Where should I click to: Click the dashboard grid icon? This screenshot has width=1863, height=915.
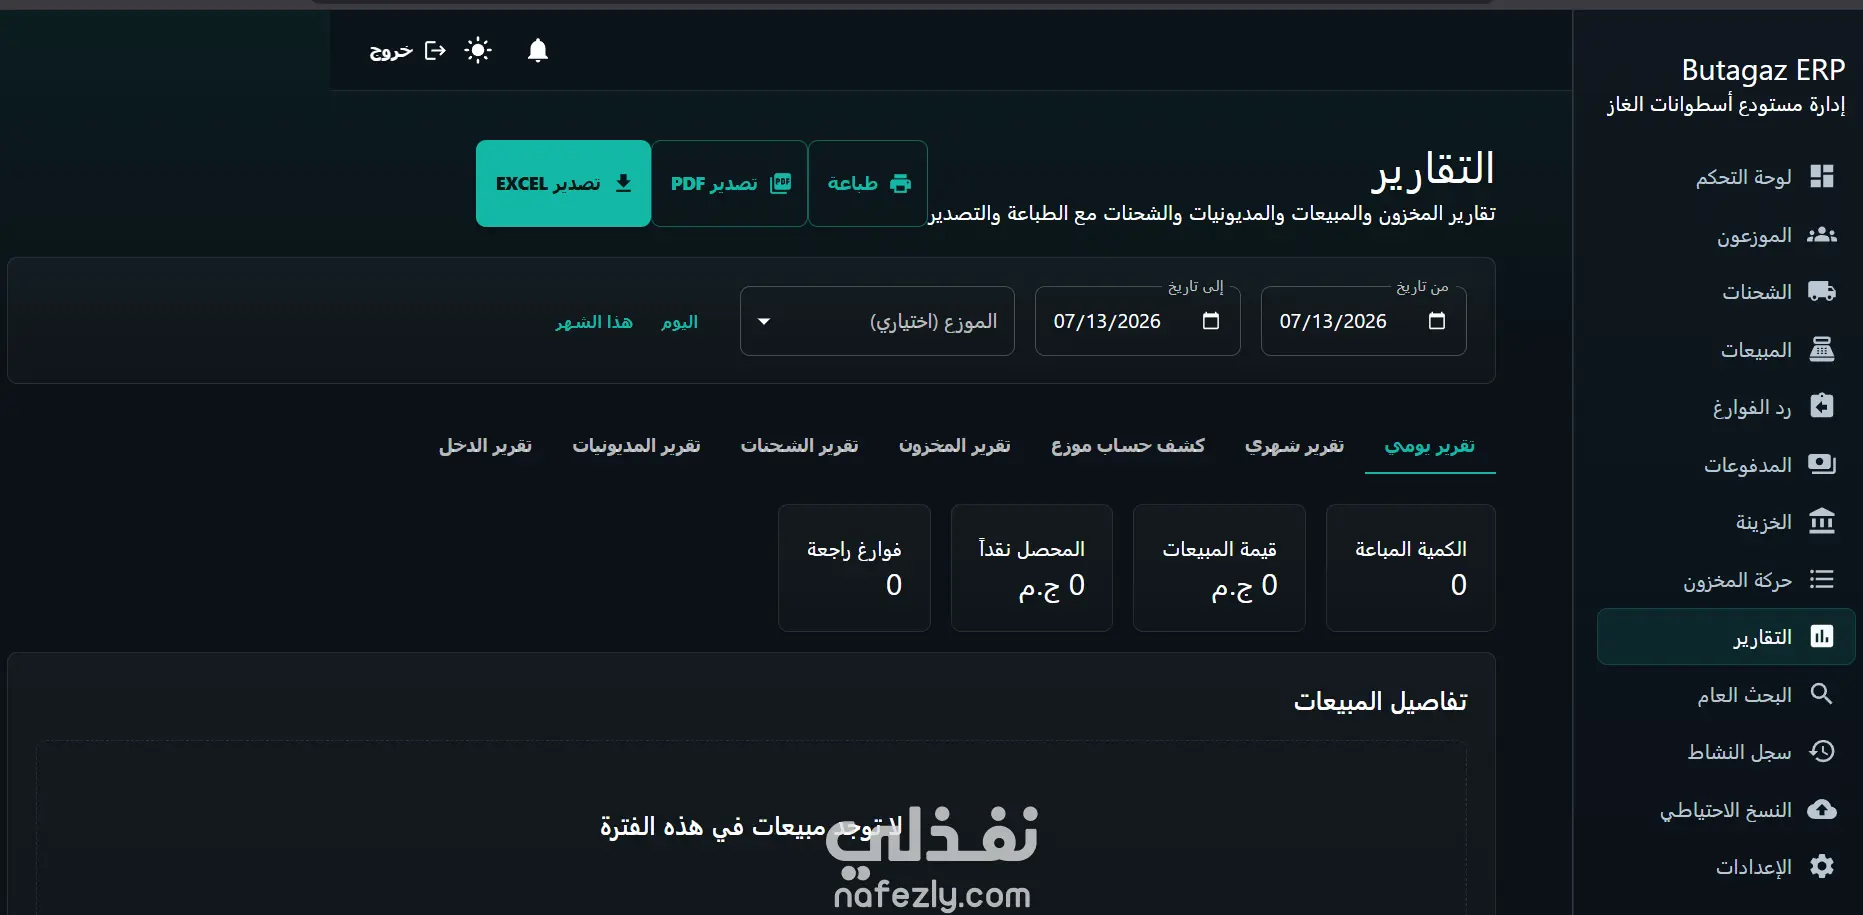click(1822, 177)
